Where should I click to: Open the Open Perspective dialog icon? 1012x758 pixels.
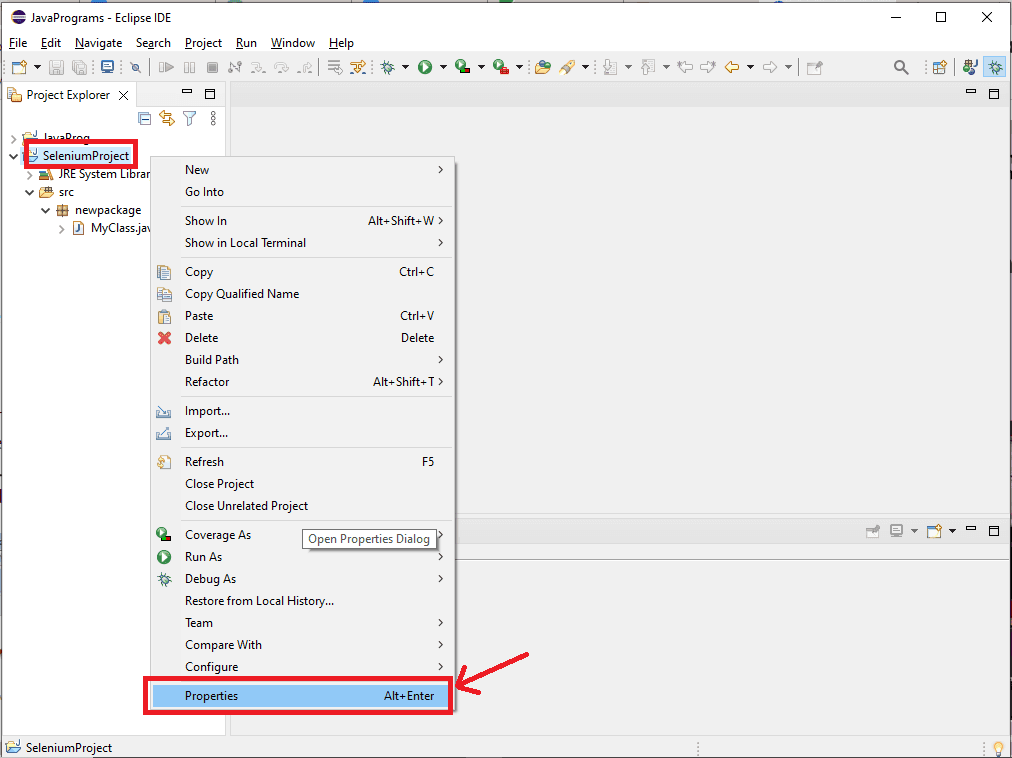pyautogui.click(x=939, y=67)
